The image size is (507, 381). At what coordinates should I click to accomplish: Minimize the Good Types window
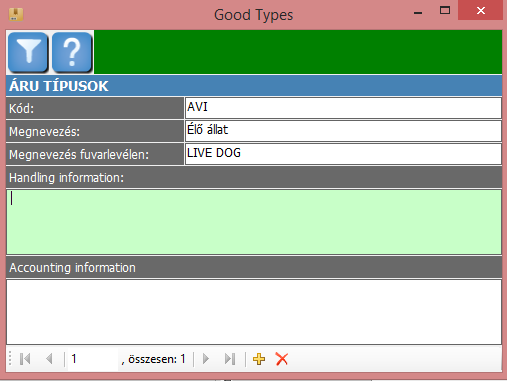click(x=418, y=12)
